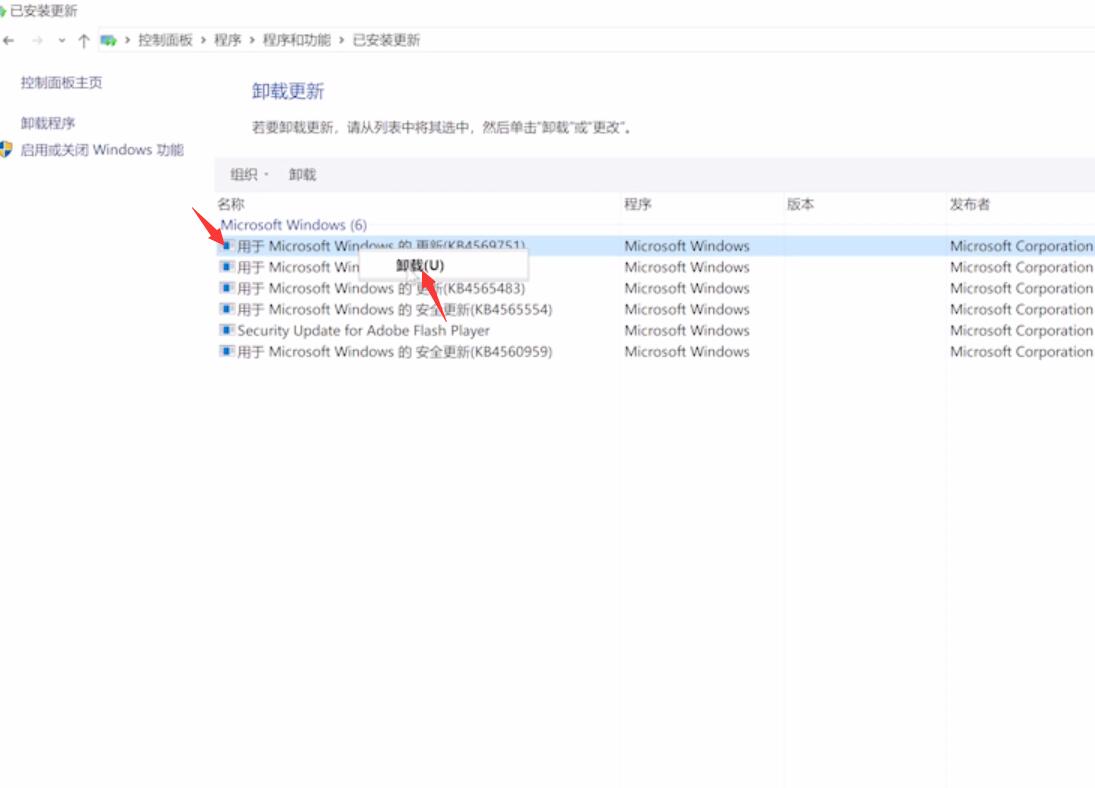1095x788 pixels.
Task: Click the Back navigation arrow
Action: click(8, 41)
